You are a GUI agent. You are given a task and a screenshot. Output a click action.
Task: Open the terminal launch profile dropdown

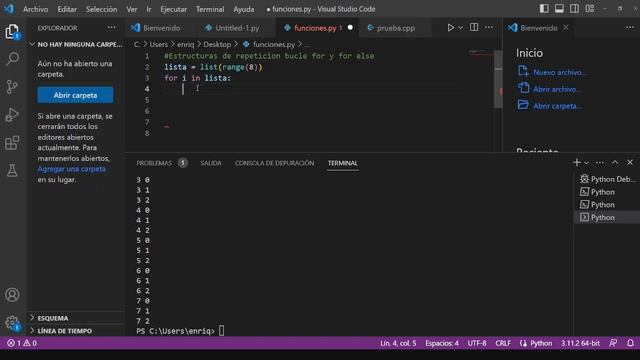[x=587, y=163]
